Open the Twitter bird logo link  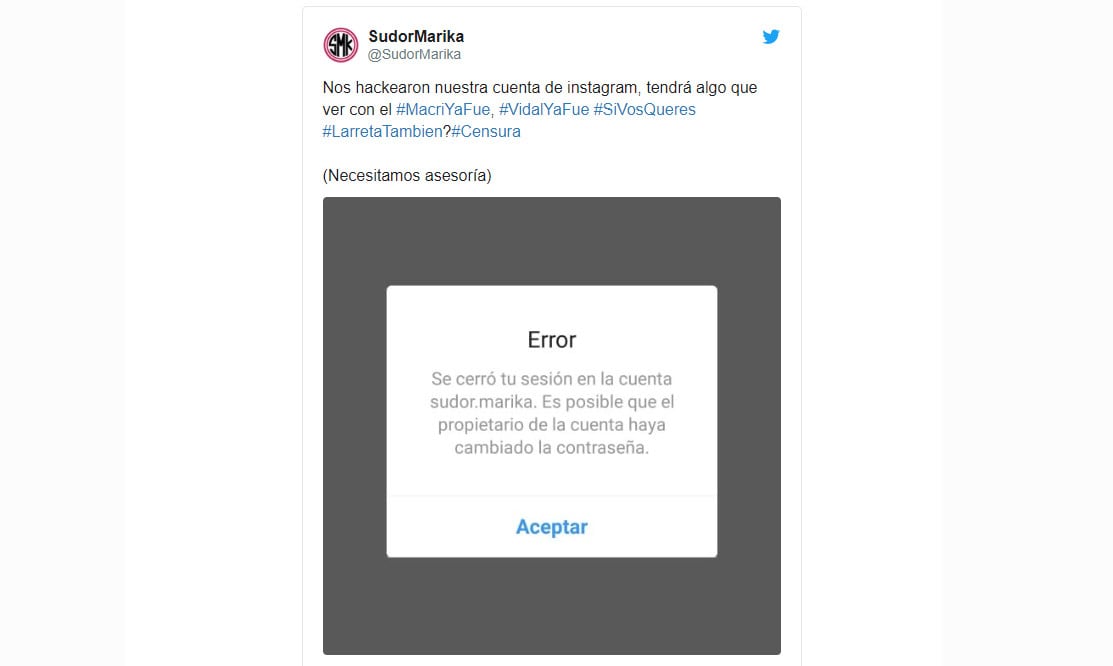(x=771, y=36)
